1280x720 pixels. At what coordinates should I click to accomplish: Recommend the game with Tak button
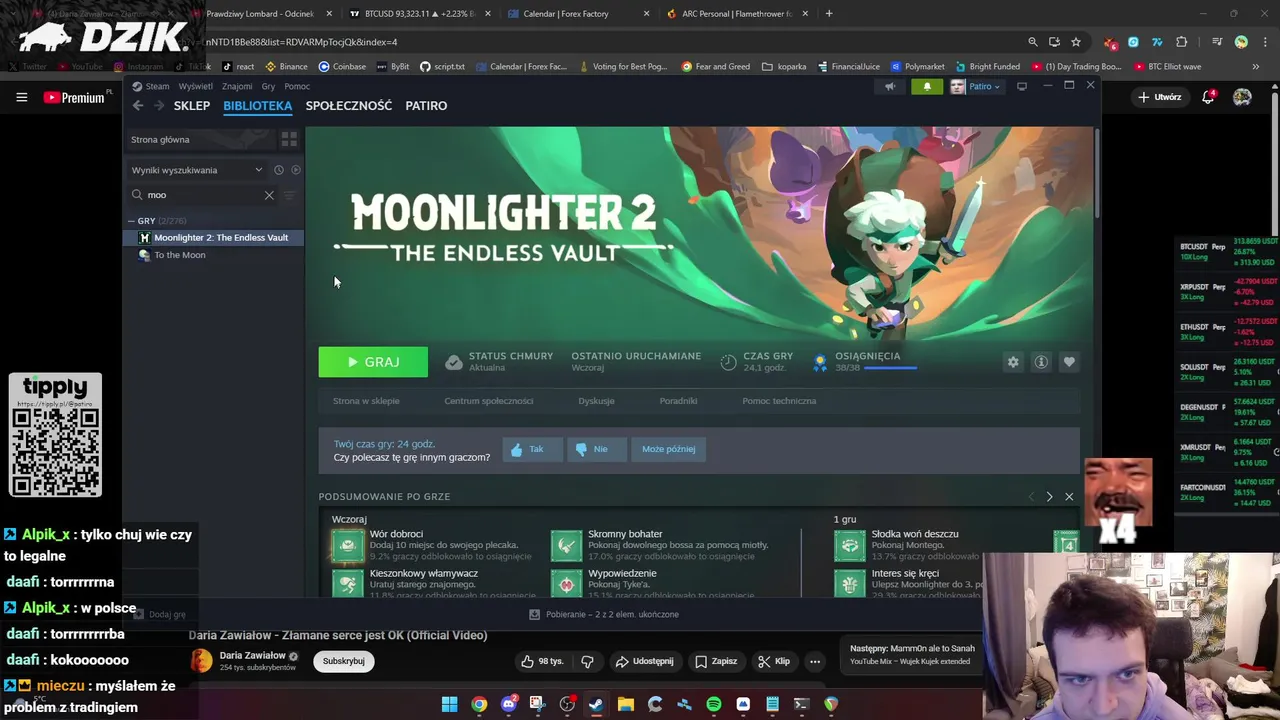point(532,449)
